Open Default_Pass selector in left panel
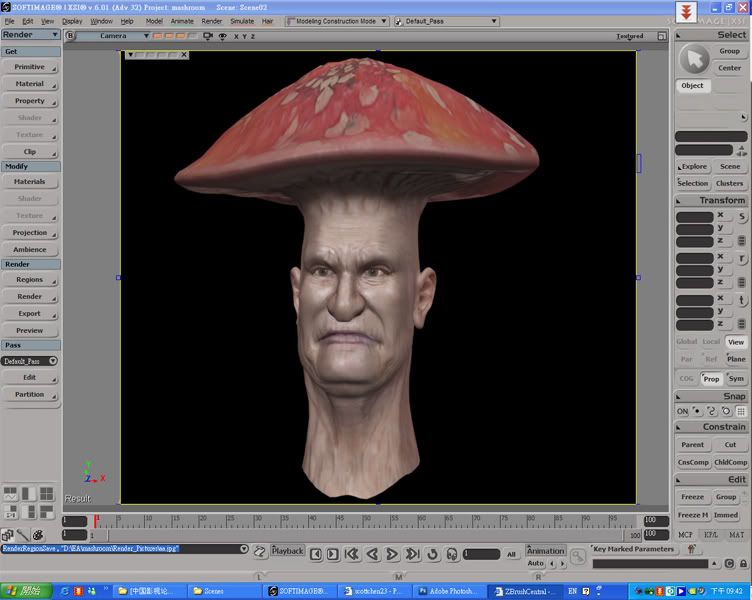 [x=29, y=361]
